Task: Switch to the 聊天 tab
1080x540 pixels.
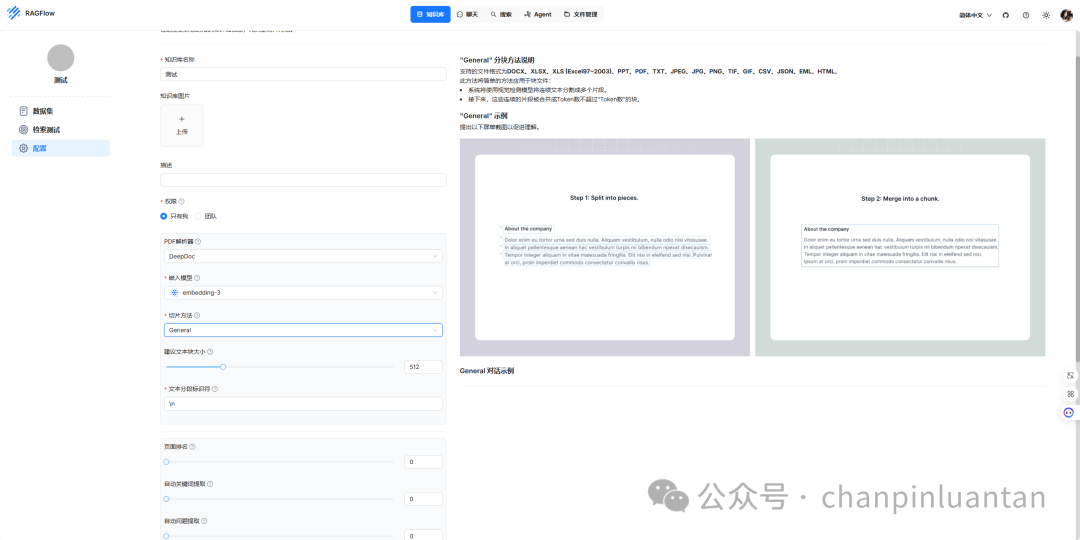Action: (x=467, y=14)
